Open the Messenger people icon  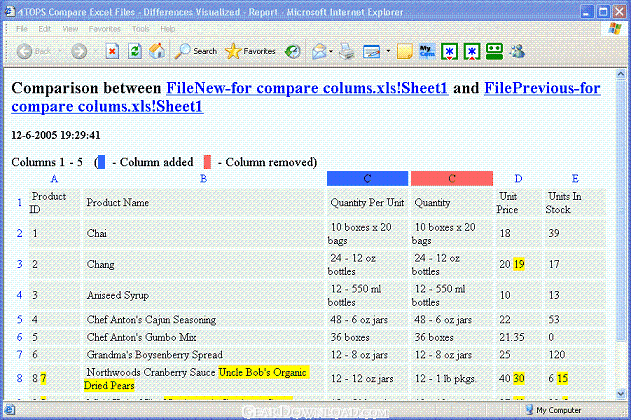tap(517, 51)
